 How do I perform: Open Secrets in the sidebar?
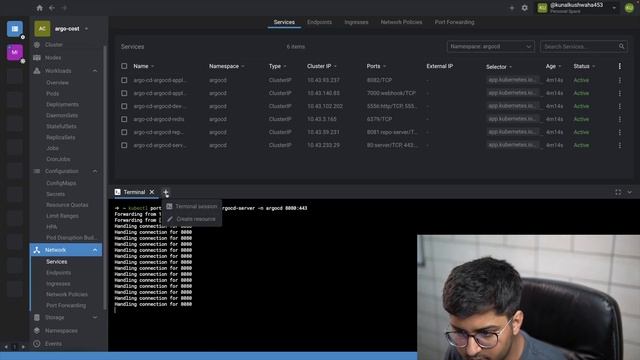pyautogui.click(x=56, y=194)
